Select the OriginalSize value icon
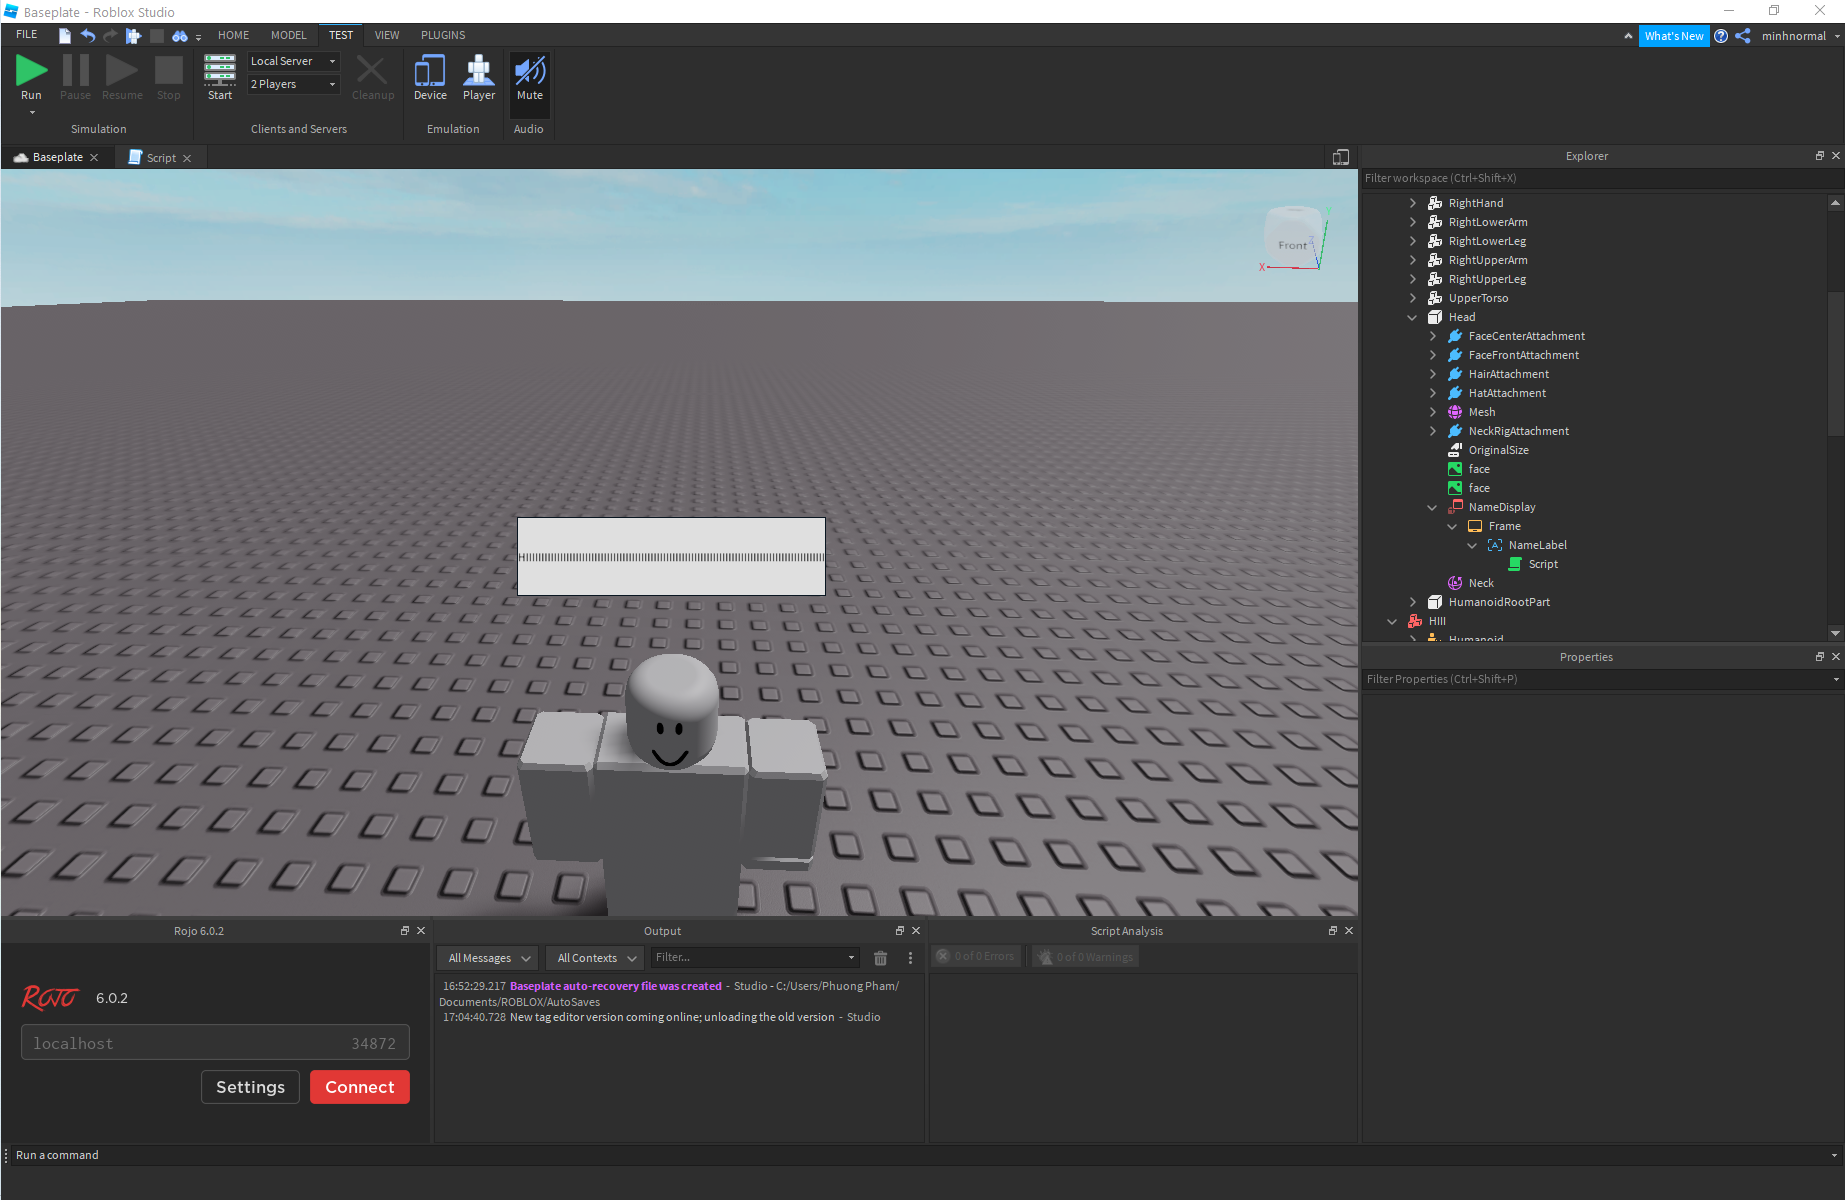The image size is (1845, 1200). [1455, 450]
